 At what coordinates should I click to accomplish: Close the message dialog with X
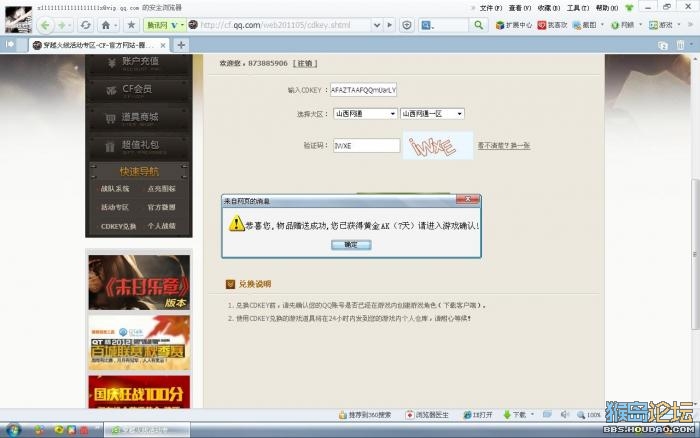(467, 199)
